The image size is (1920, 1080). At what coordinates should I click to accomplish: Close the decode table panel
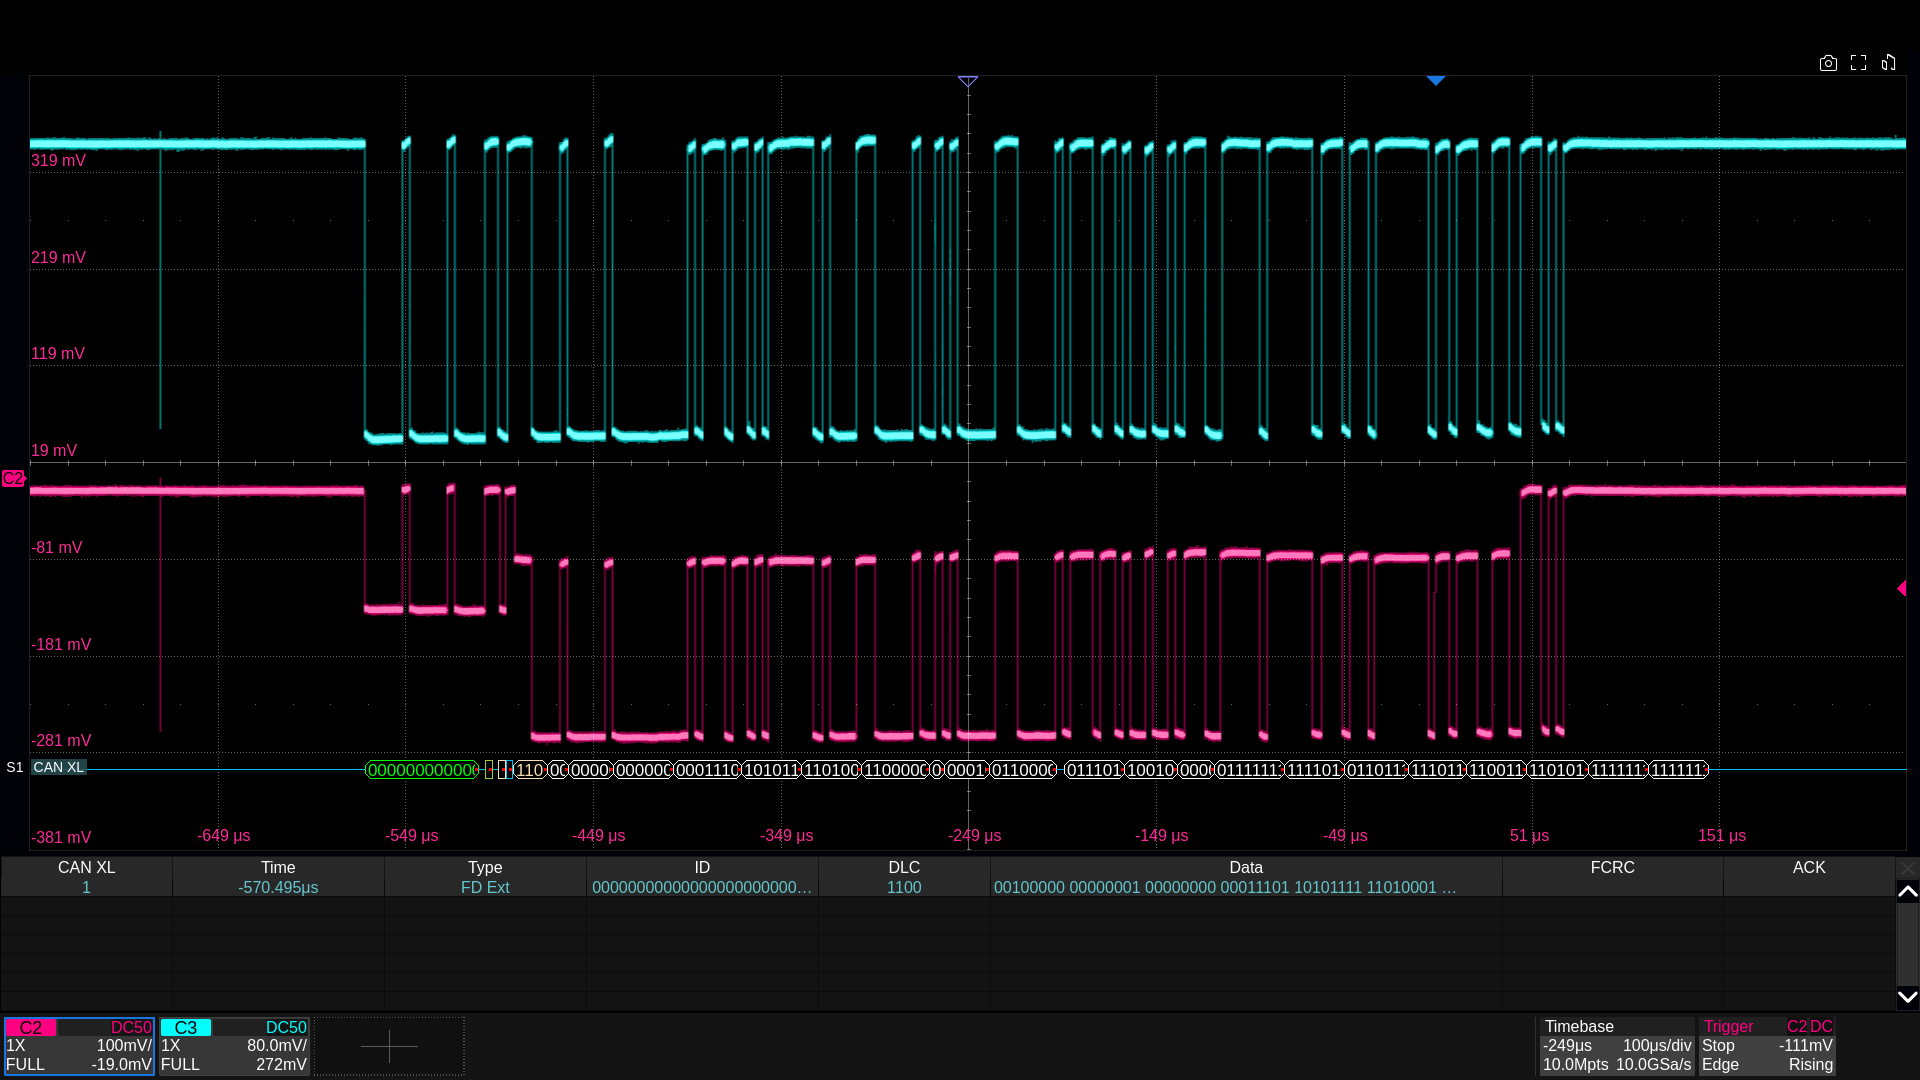click(1907, 868)
